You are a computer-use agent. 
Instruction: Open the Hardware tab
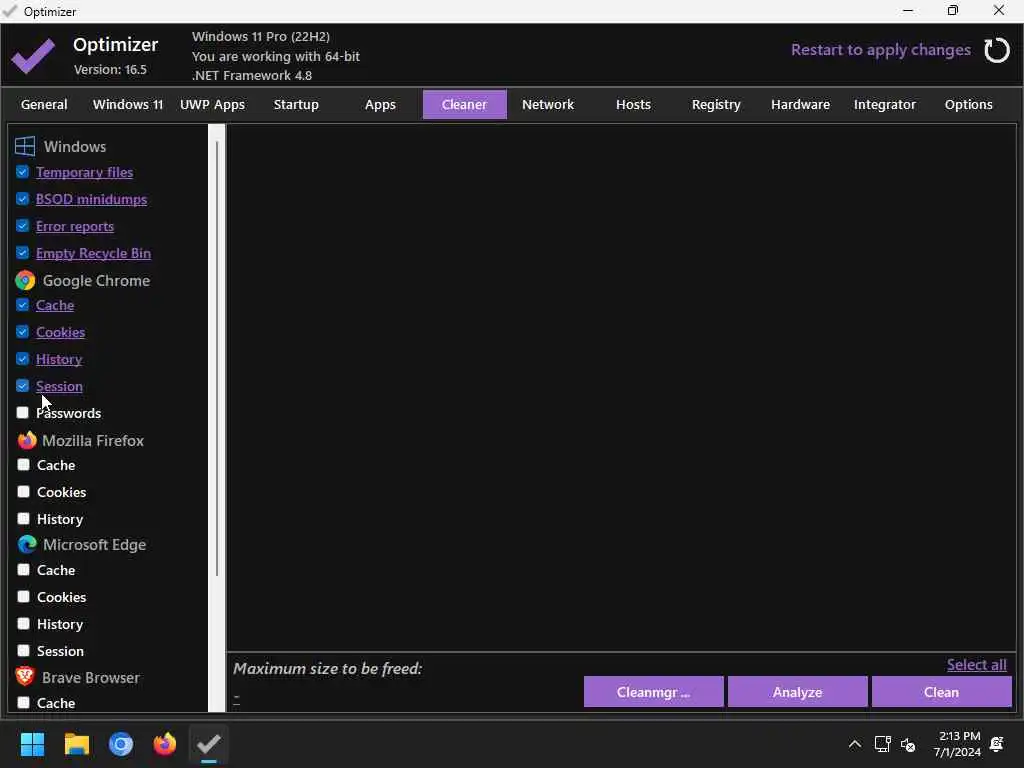click(x=800, y=104)
